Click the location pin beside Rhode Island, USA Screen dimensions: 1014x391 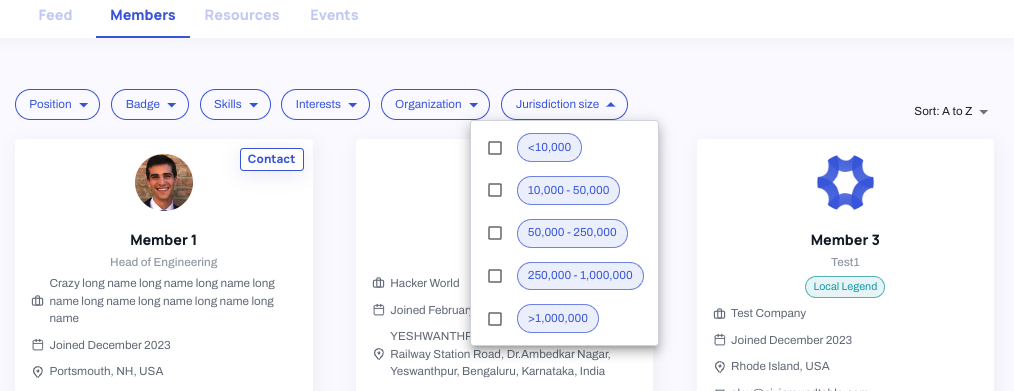point(719,366)
